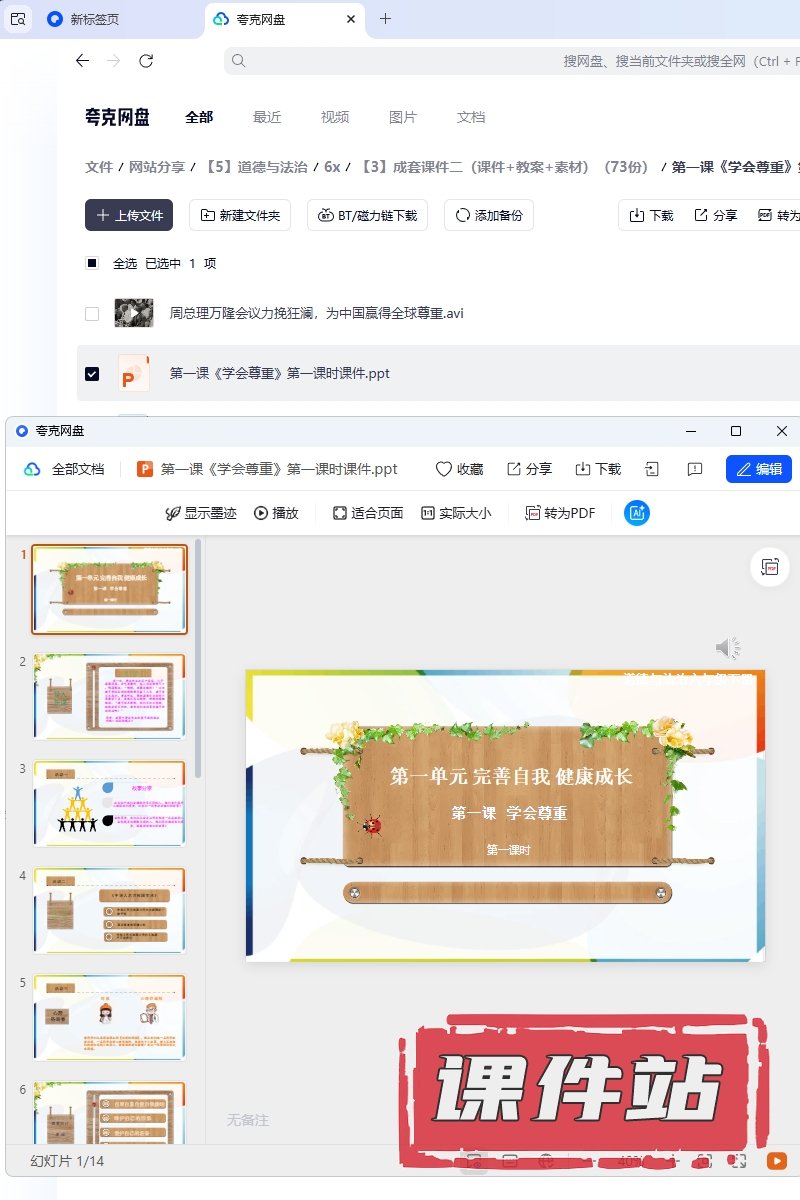The width and height of the screenshot is (800, 1200).
Task: Click the AI assistant icon in toolbar
Action: 637,513
